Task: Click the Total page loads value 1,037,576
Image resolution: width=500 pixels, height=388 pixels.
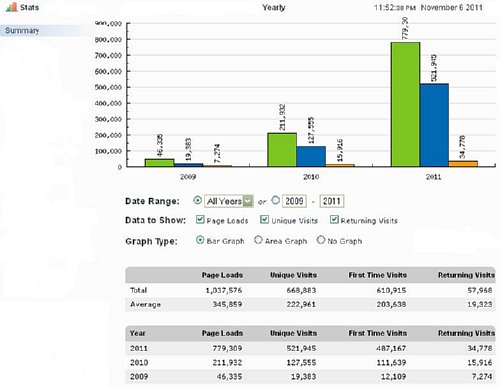Action: point(224,290)
